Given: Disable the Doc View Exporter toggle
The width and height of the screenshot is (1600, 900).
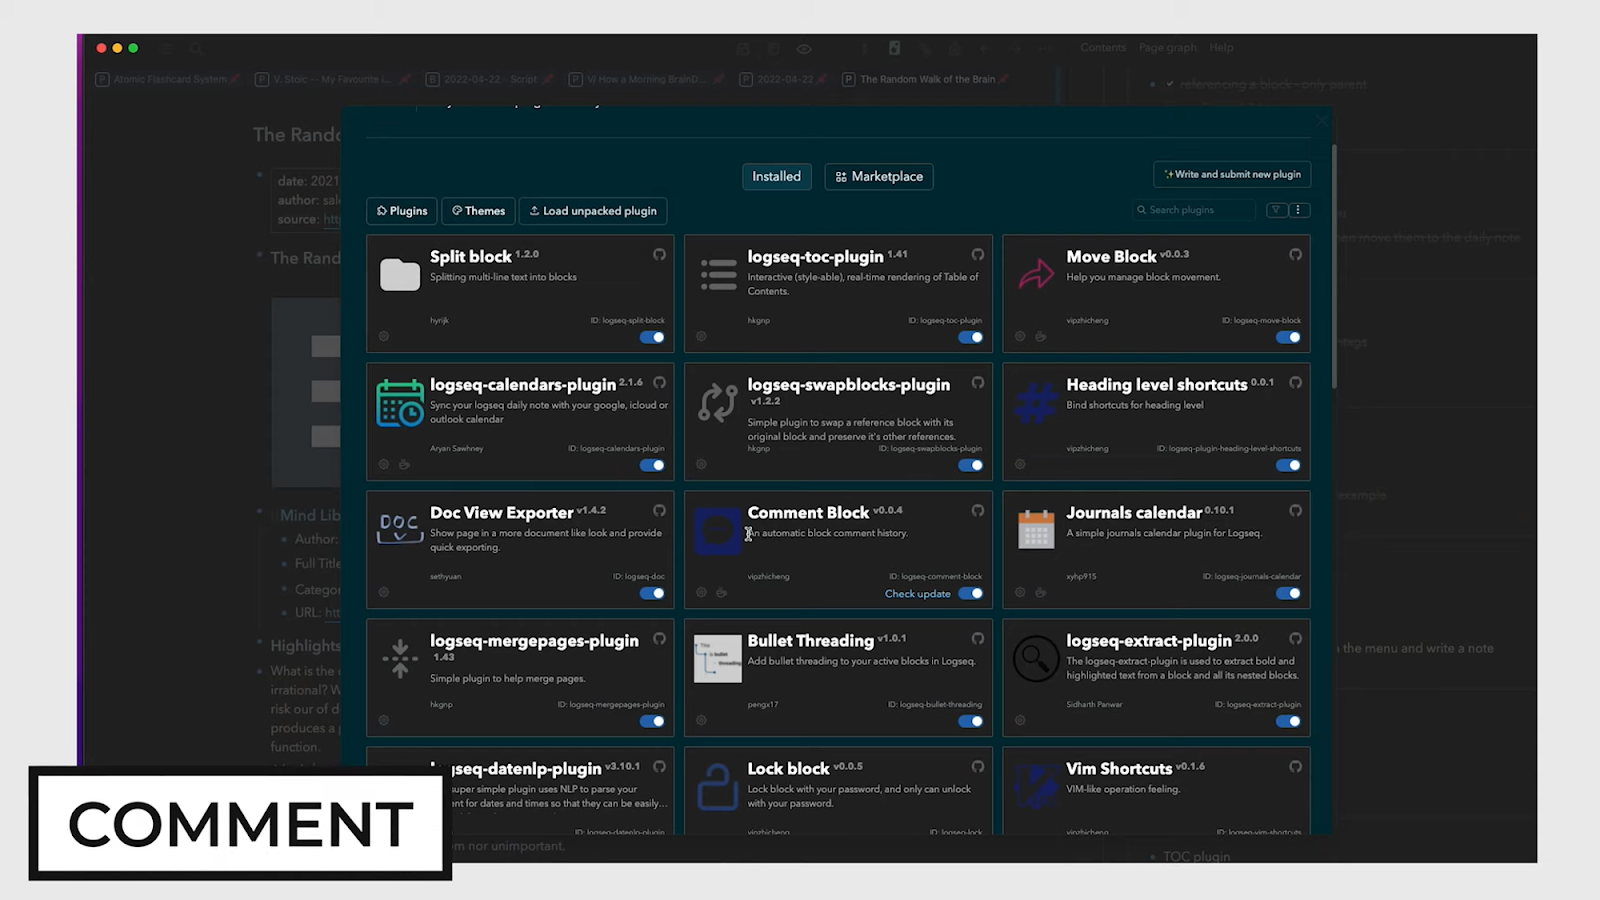Looking at the screenshot, I should (652, 593).
